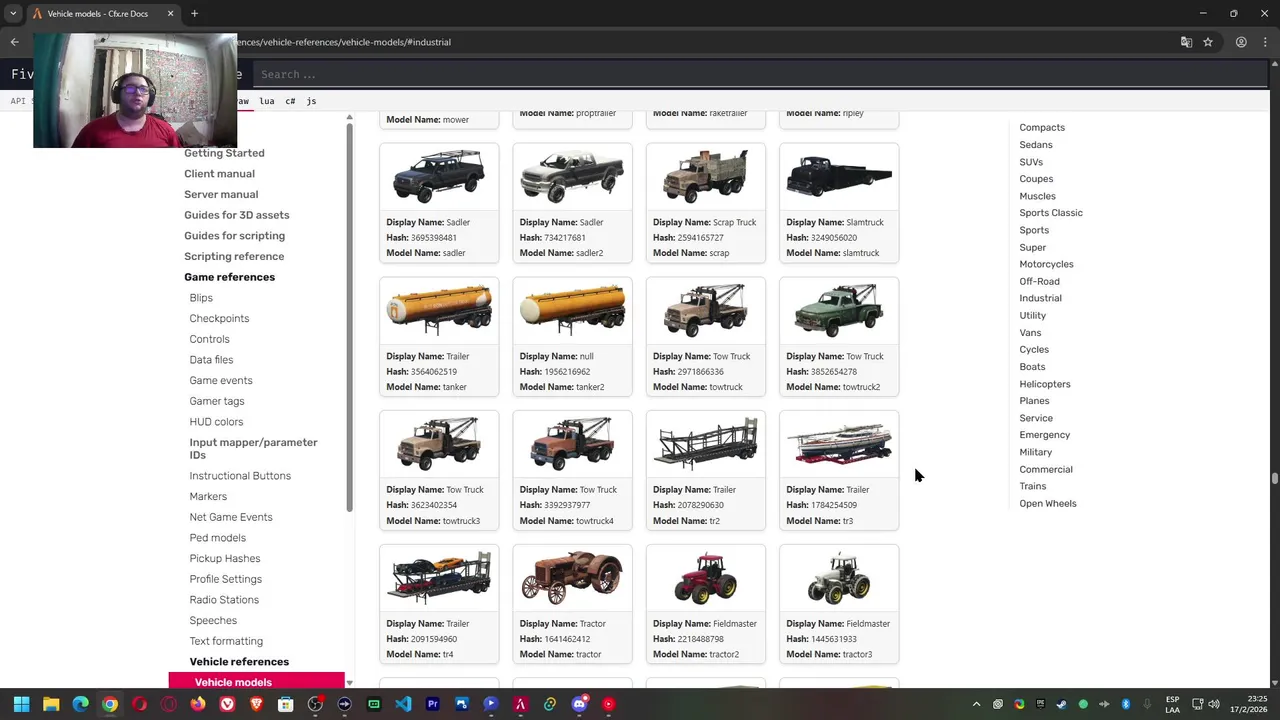Screen dimensions: 1280x720
Task: Click the Slamtruck vehicle image
Action: point(838,177)
